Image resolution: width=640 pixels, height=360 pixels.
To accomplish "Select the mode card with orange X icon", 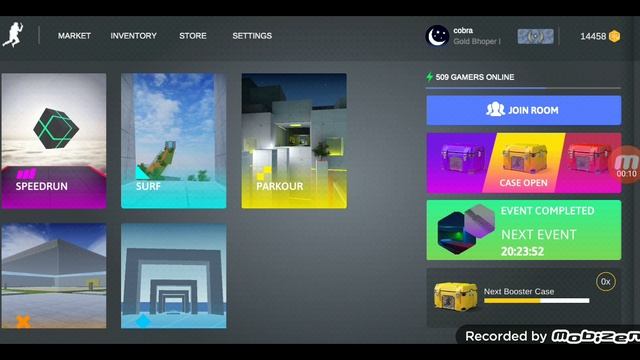I will pyautogui.click(x=54, y=276).
